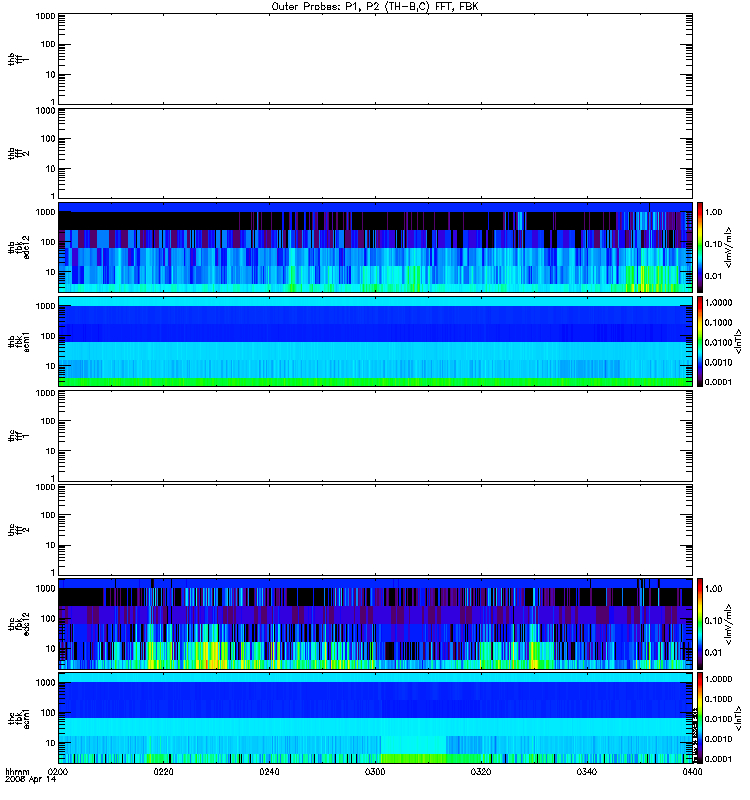Click the 'thb fbk edc12' y-axis title

(19, 247)
